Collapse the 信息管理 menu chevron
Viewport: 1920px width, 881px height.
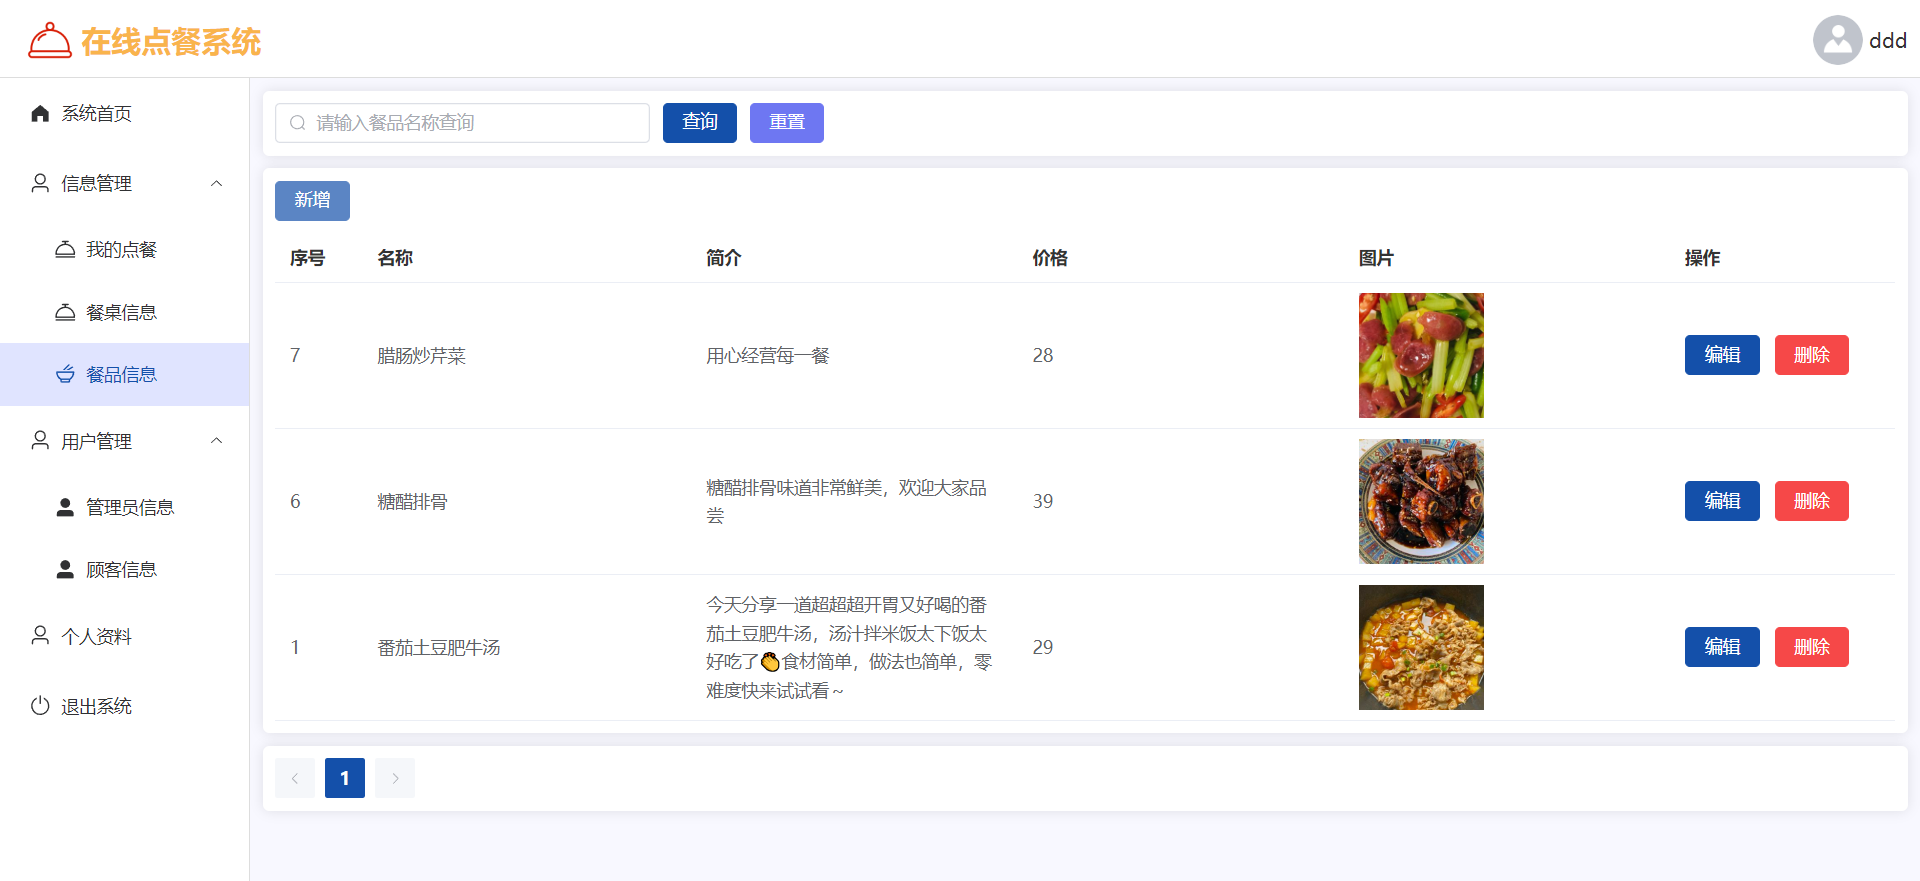[x=217, y=183]
